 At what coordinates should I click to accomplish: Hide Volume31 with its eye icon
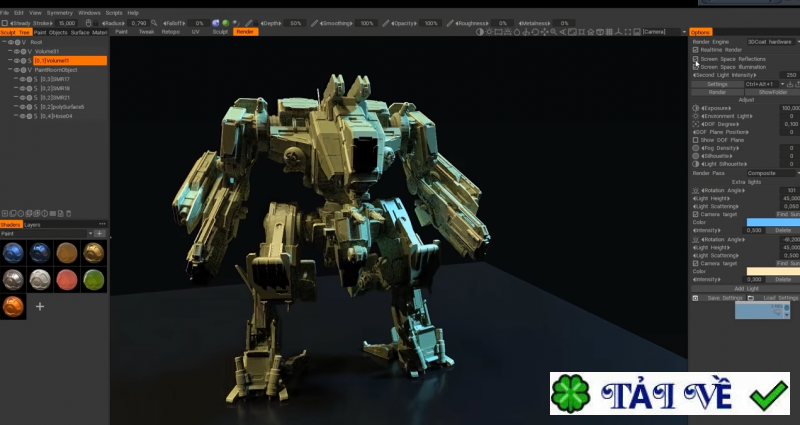coord(17,52)
